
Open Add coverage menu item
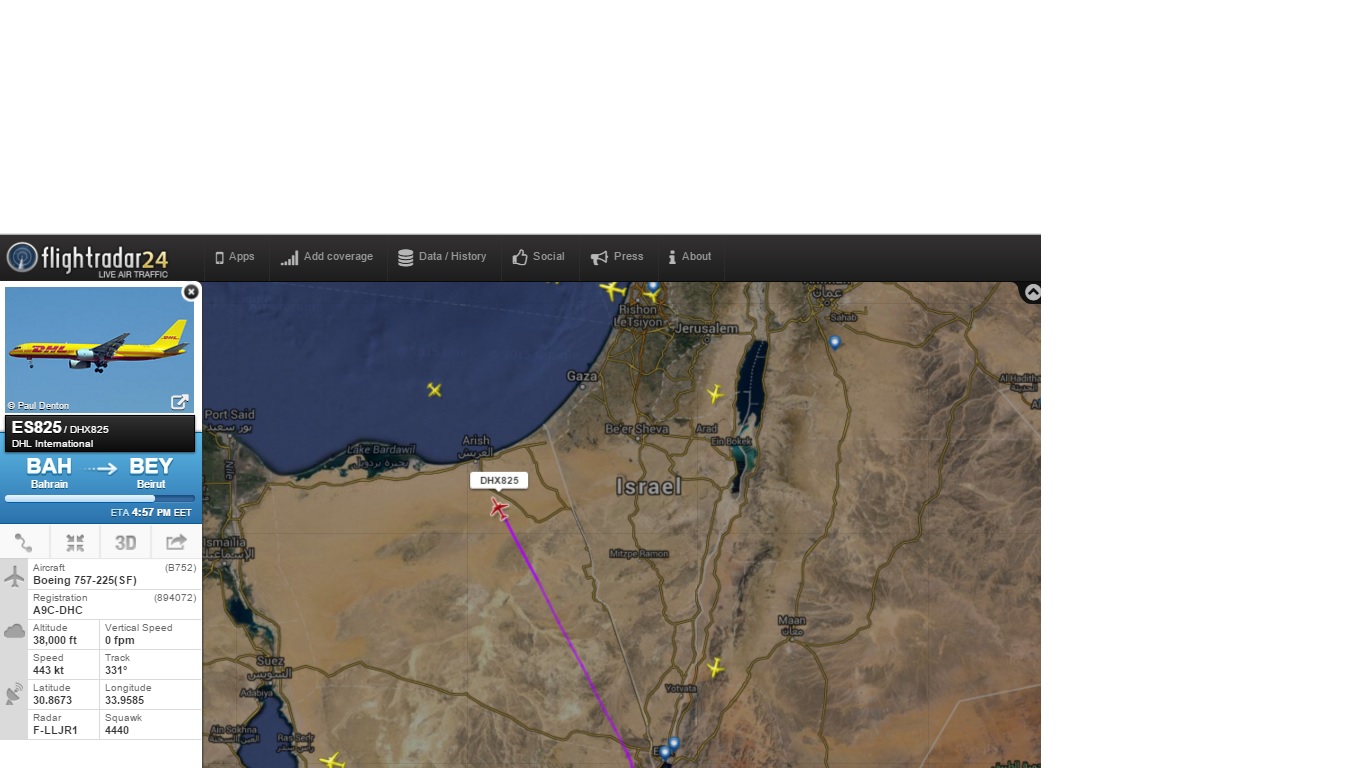pyautogui.click(x=327, y=257)
